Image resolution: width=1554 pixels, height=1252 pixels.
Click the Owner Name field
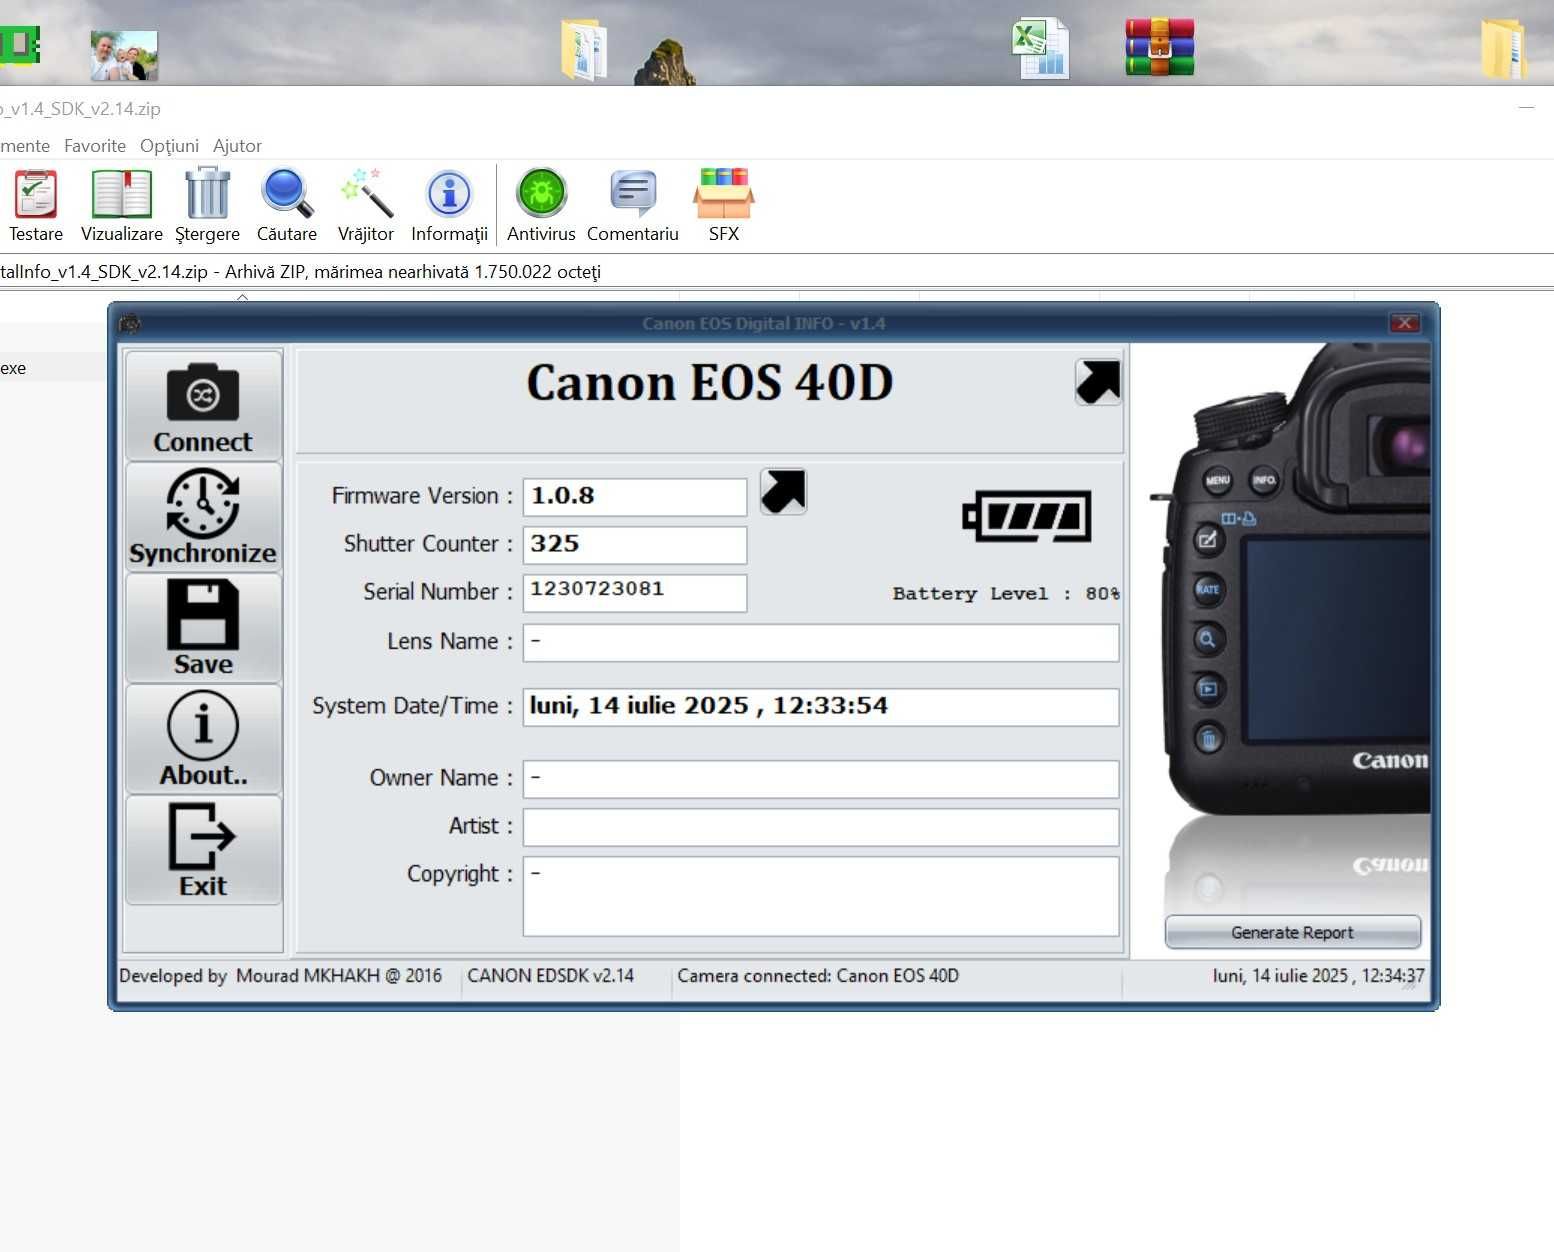(x=821, y=779)
